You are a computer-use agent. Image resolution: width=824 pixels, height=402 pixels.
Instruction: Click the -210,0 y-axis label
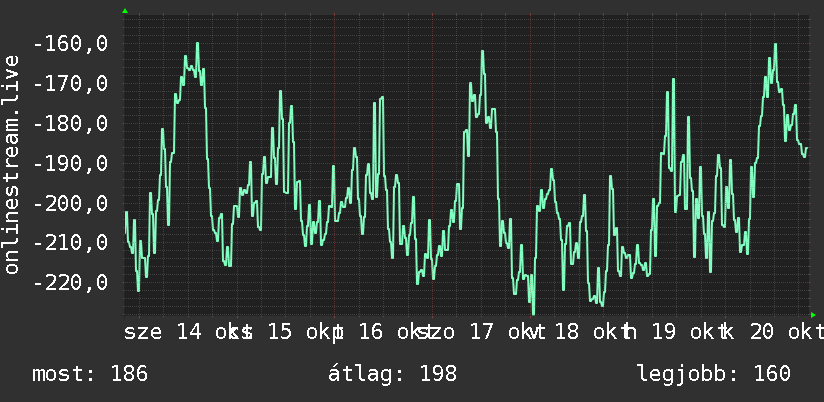point(70,243)
